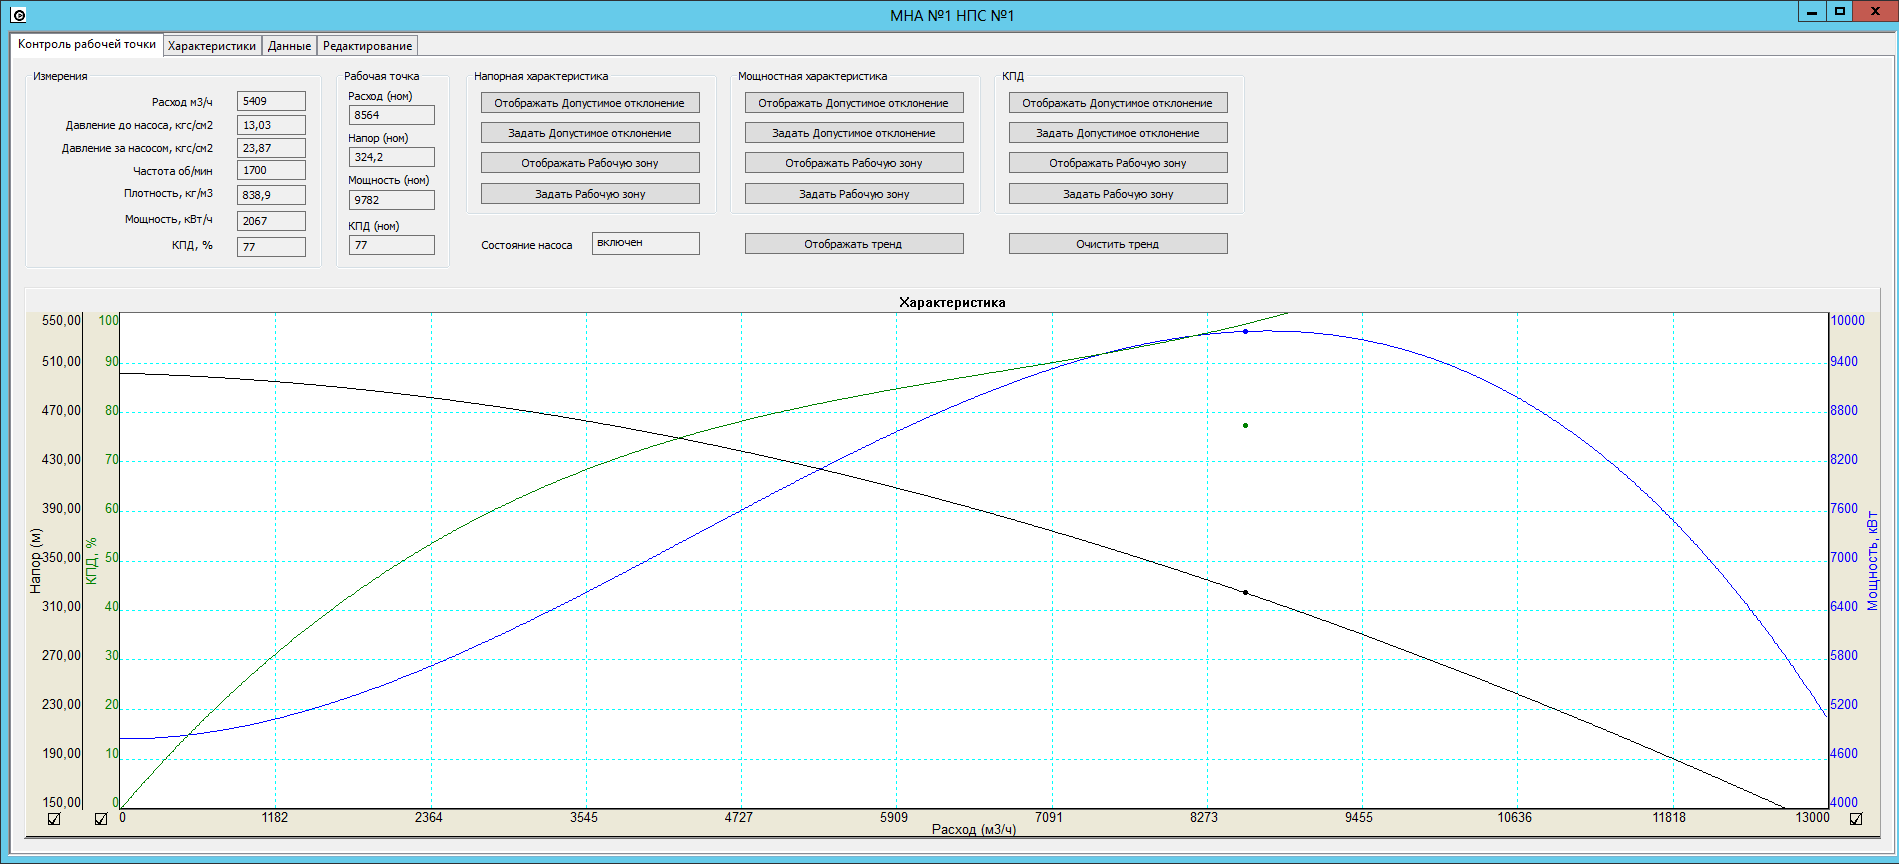Click the power axis label 10000

click(1847, 320)
